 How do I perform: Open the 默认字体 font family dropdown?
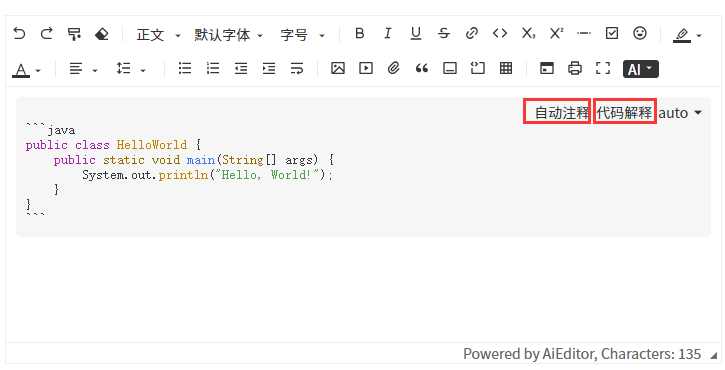click(x=228, y=35)
